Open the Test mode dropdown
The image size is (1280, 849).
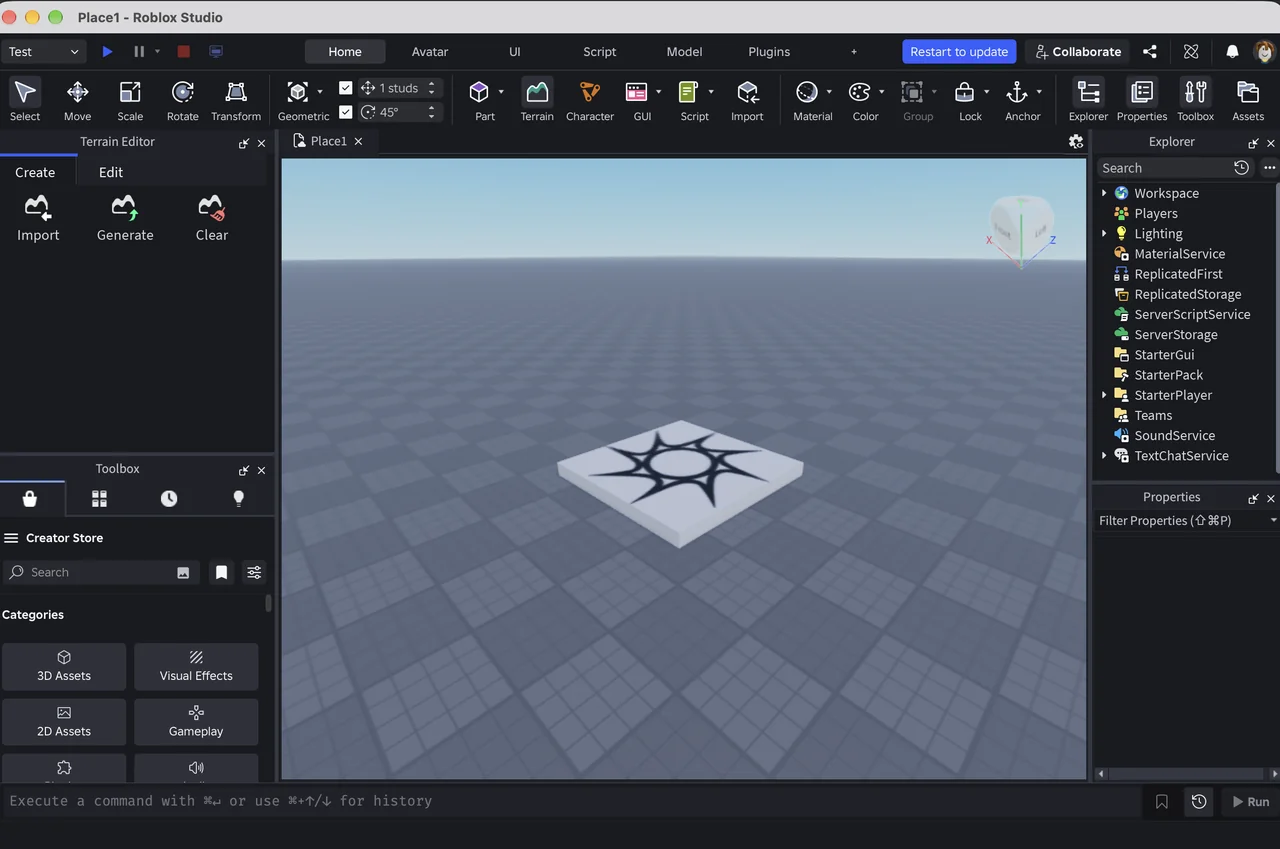[x=44, y=52]
